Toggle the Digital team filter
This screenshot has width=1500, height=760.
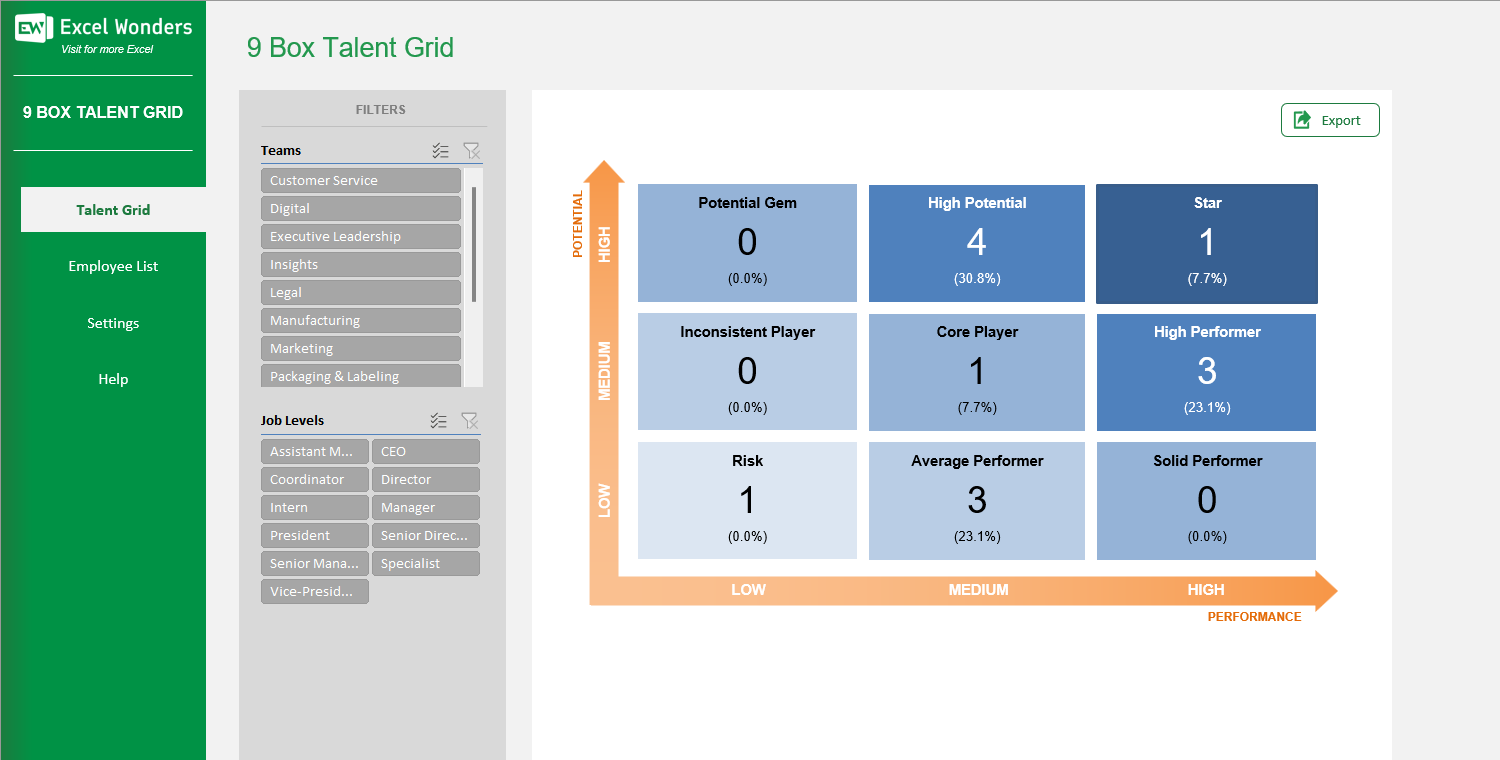360,208
